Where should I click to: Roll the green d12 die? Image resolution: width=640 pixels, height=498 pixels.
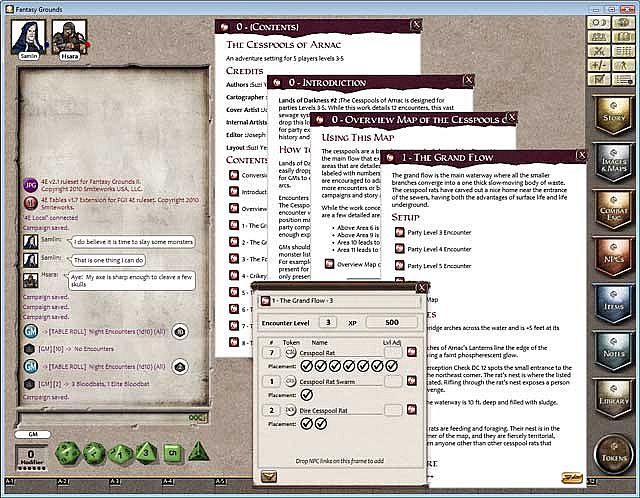(x=94, y=453)
